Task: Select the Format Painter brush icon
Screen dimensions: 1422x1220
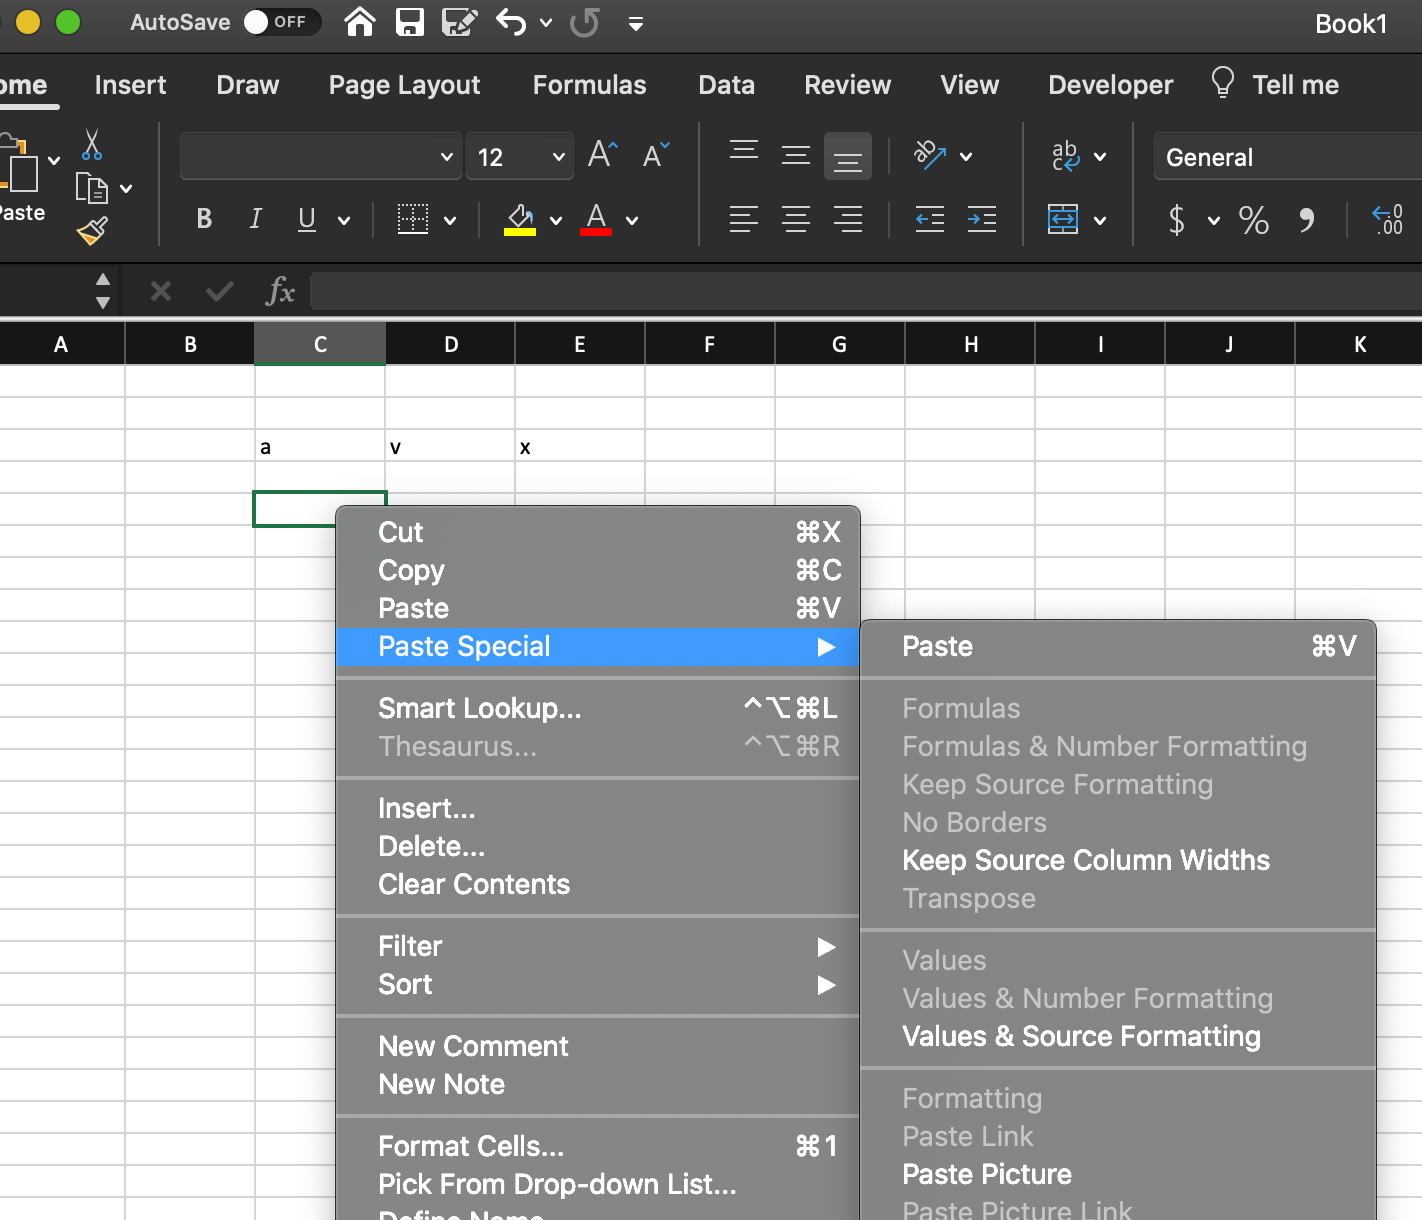Action: coord(92,231)
